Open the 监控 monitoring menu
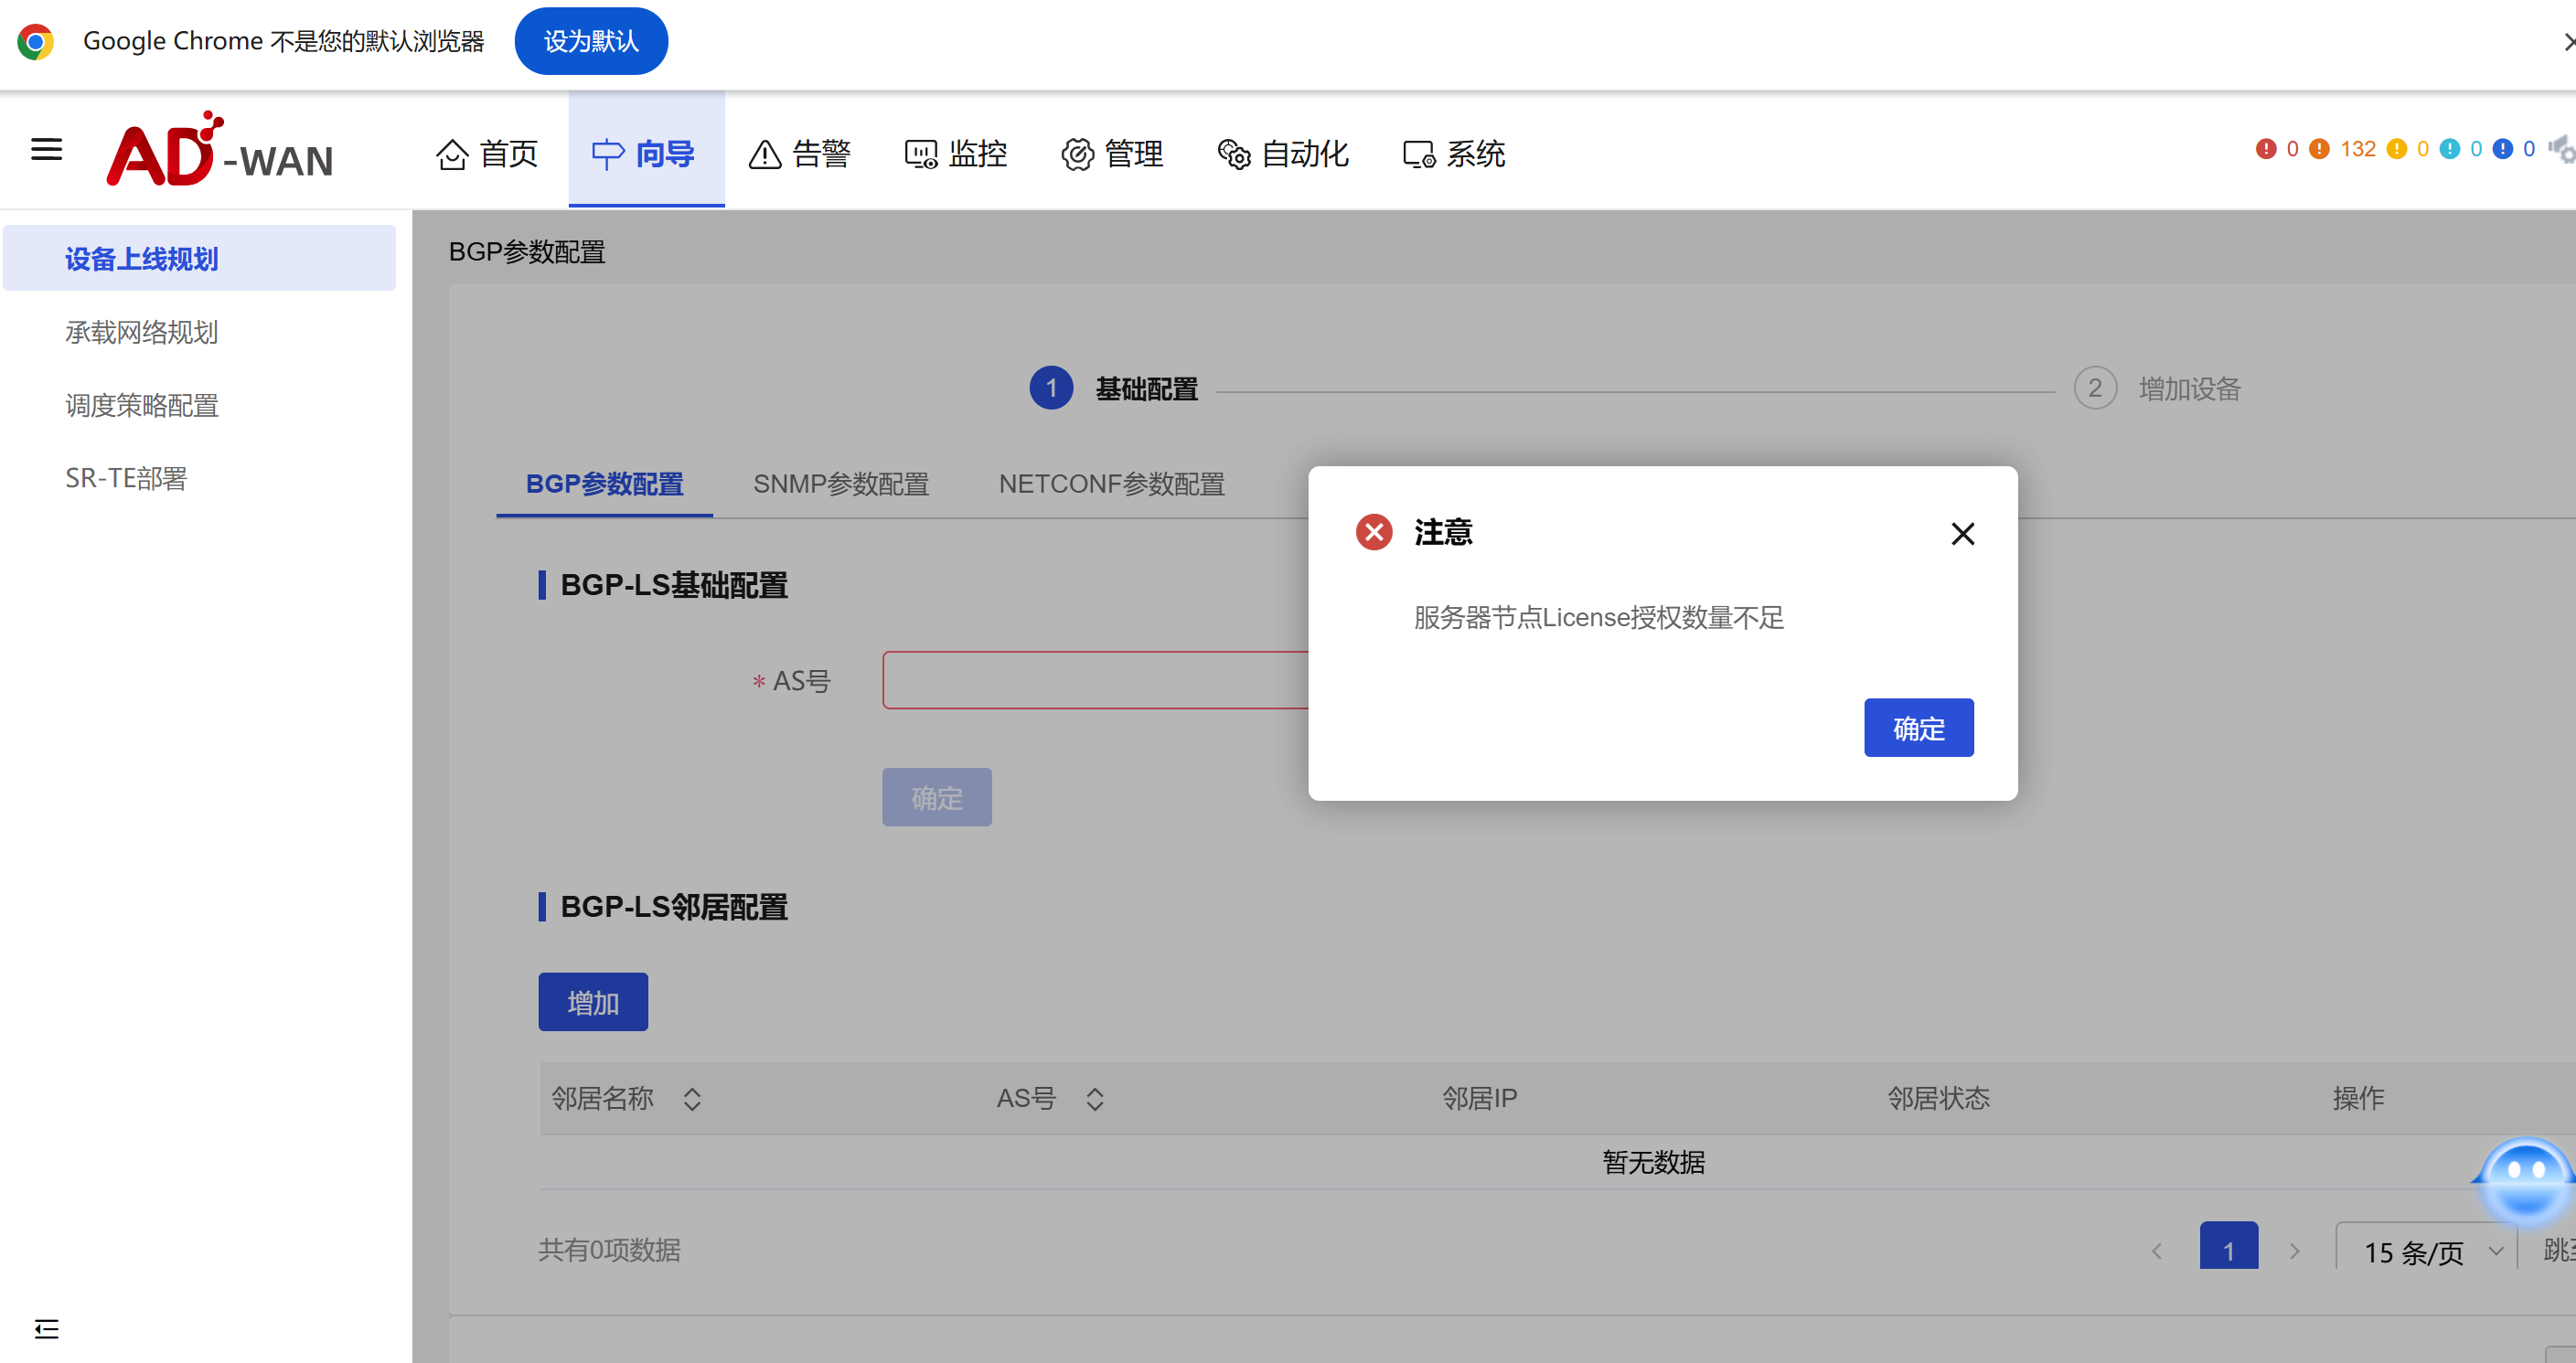The height and width of the screenshot is (1363, 2576). click(955, 154)
